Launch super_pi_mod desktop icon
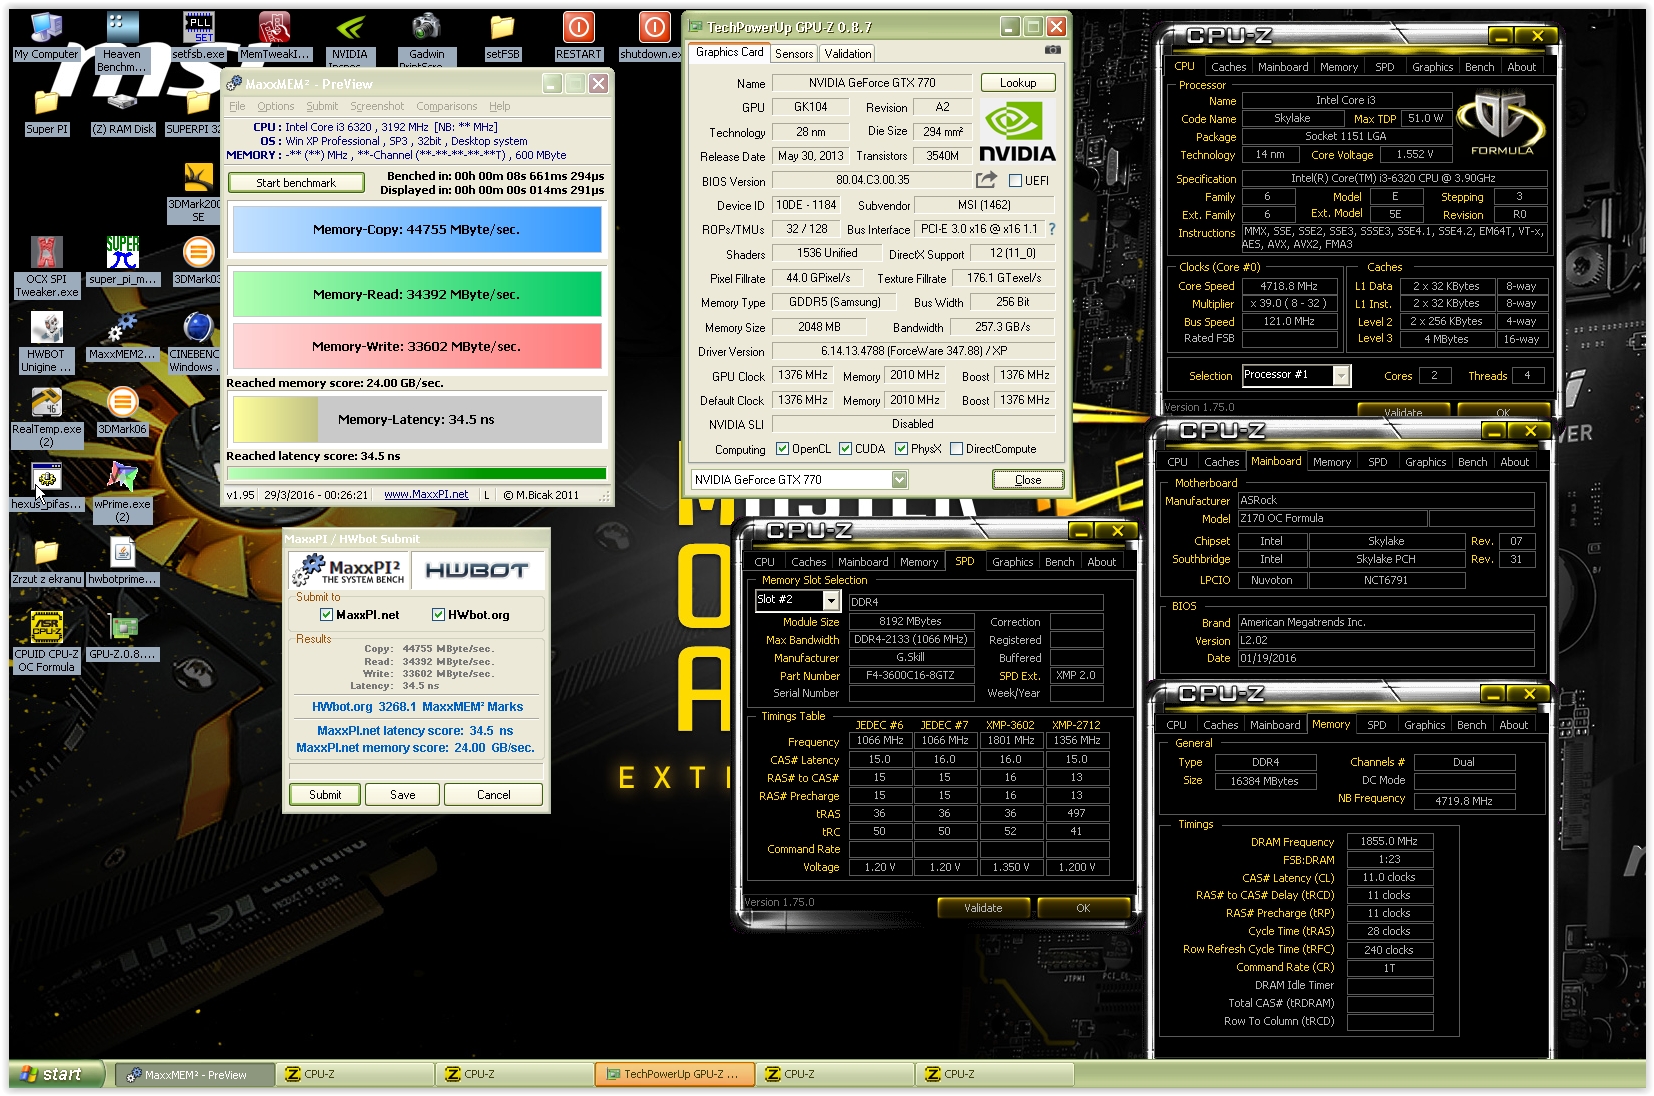Image resolution: width=1654 pixels, height=1096 pixels. pos(122,262)
